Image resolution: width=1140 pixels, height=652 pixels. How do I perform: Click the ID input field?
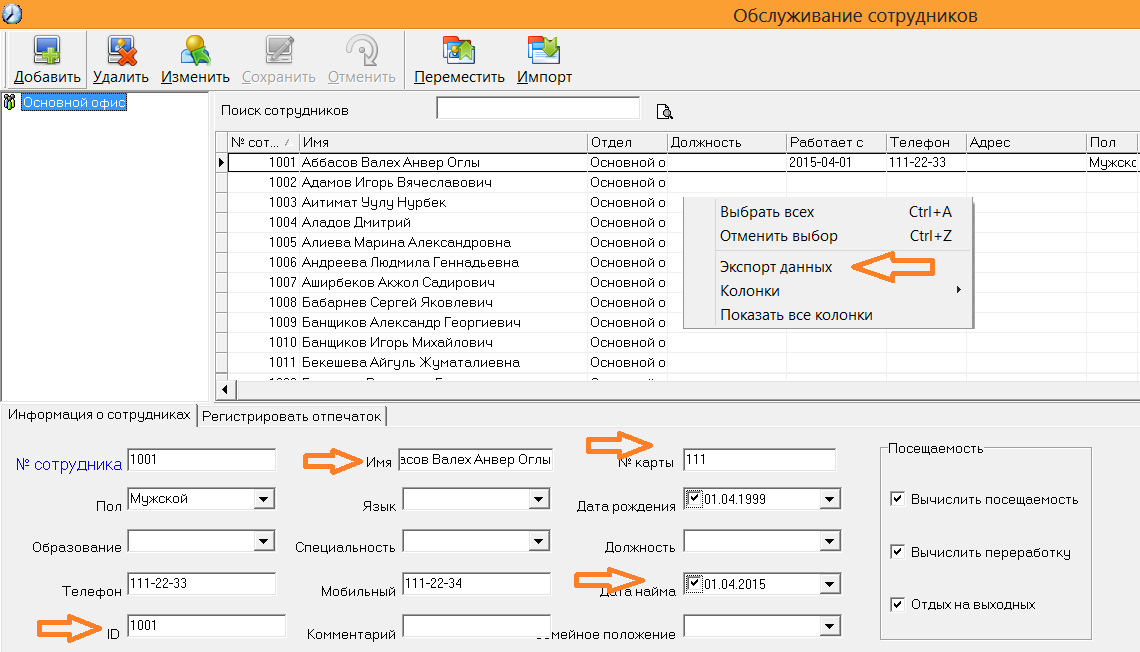tap(206, 625)
